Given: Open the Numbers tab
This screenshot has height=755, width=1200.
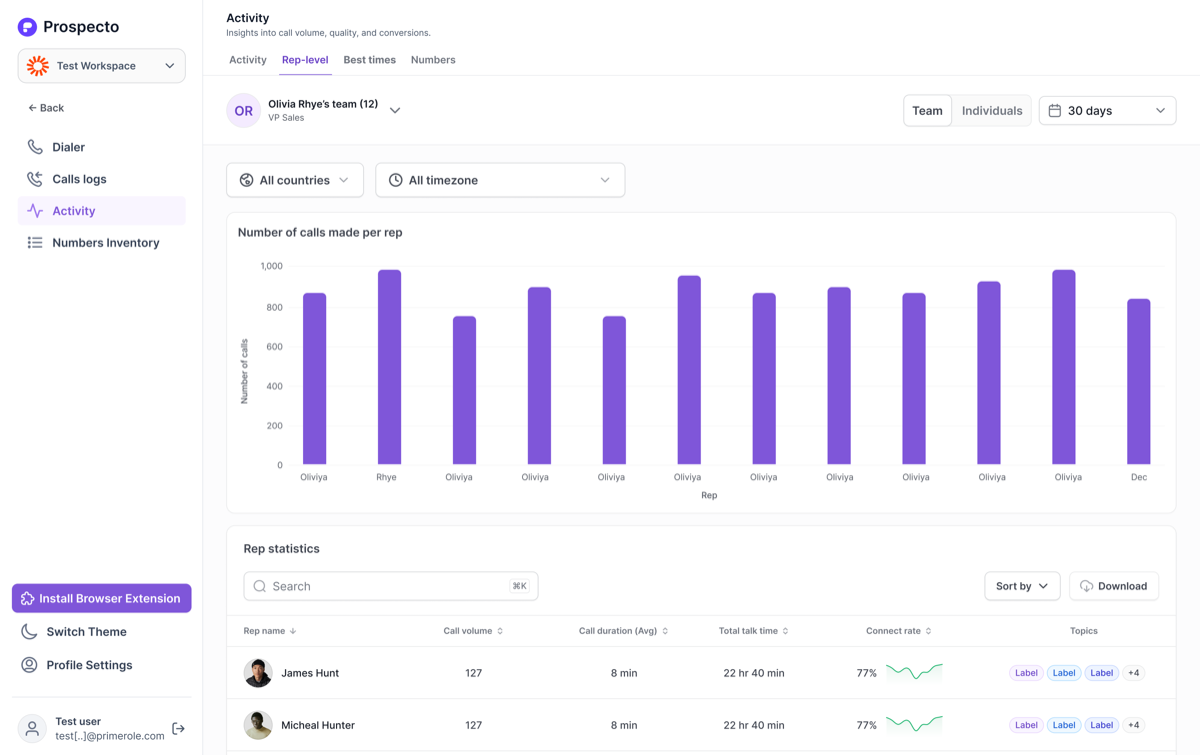Looking at the screenshot, I should coord(433,60).
